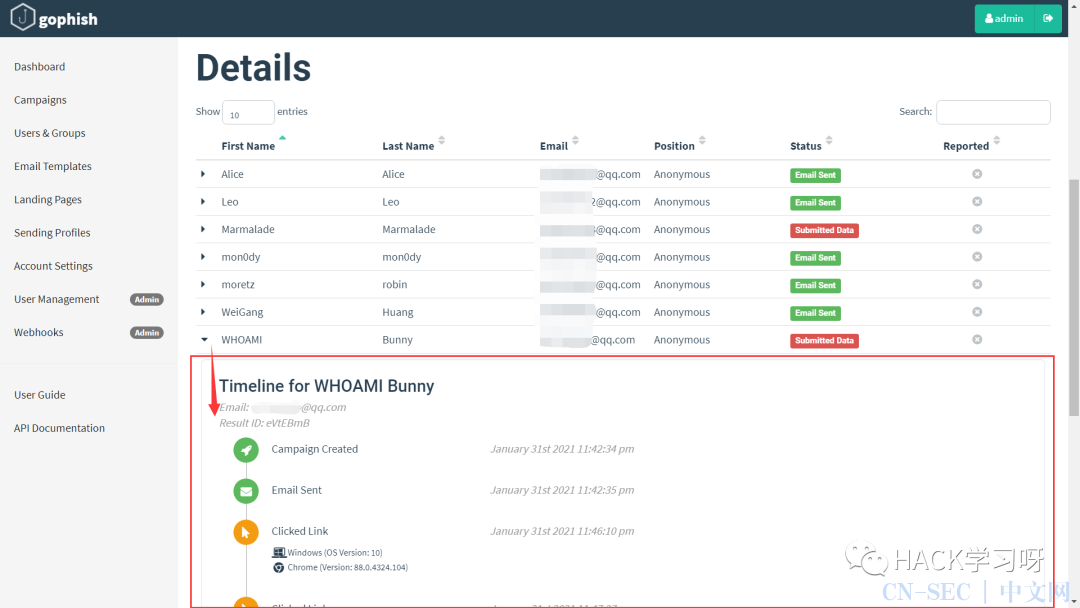Click the Email Sent envelope icon

[x=246, y=491]
